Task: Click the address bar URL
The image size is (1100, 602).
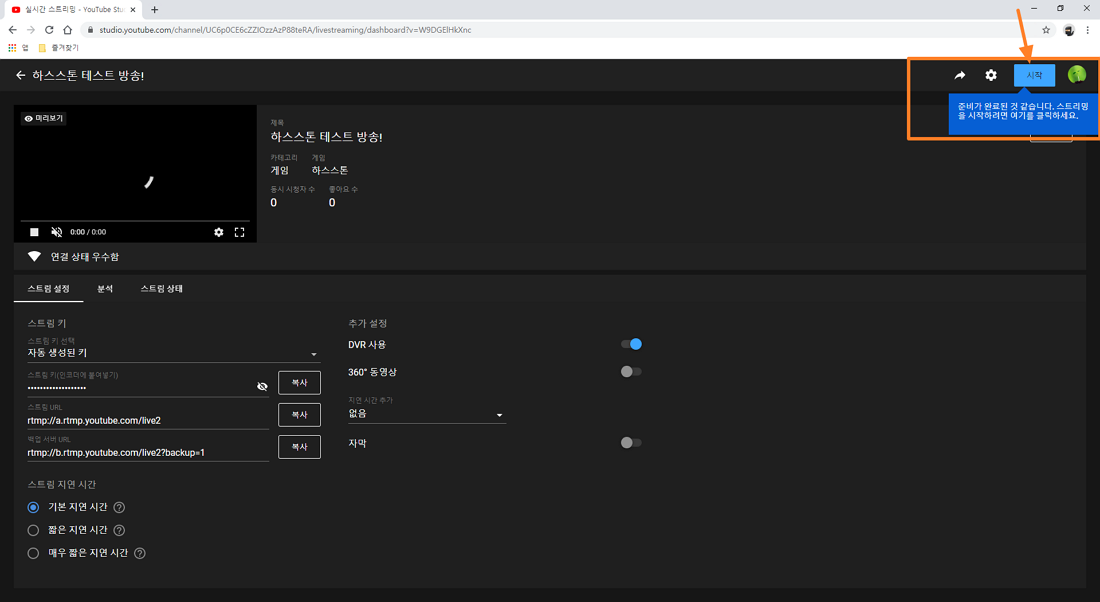Action: [x=286, y=30]
